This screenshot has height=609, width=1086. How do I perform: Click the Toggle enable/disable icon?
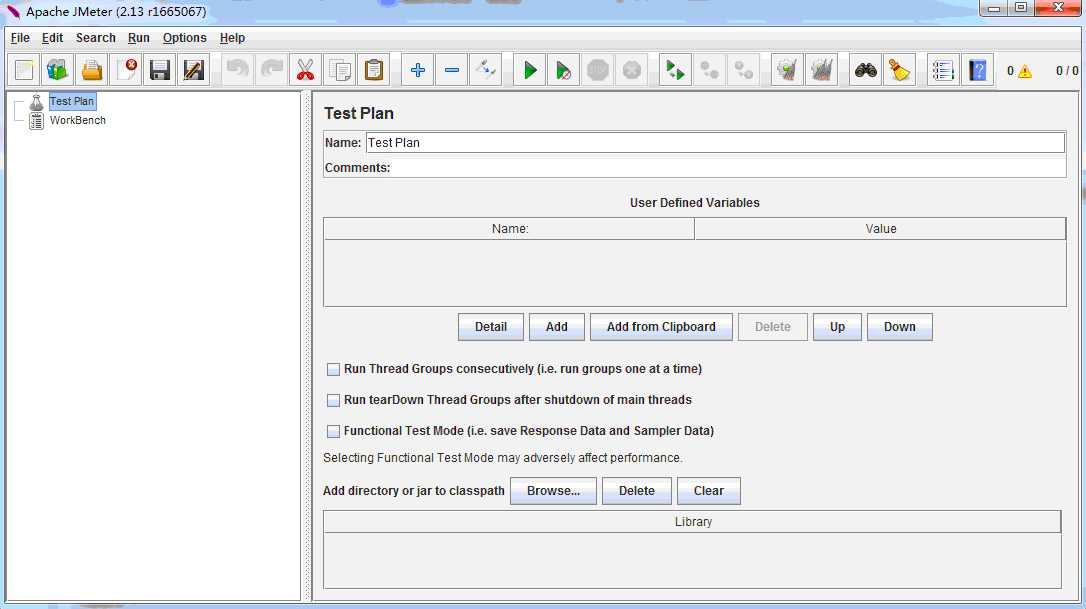coord(486,70)
